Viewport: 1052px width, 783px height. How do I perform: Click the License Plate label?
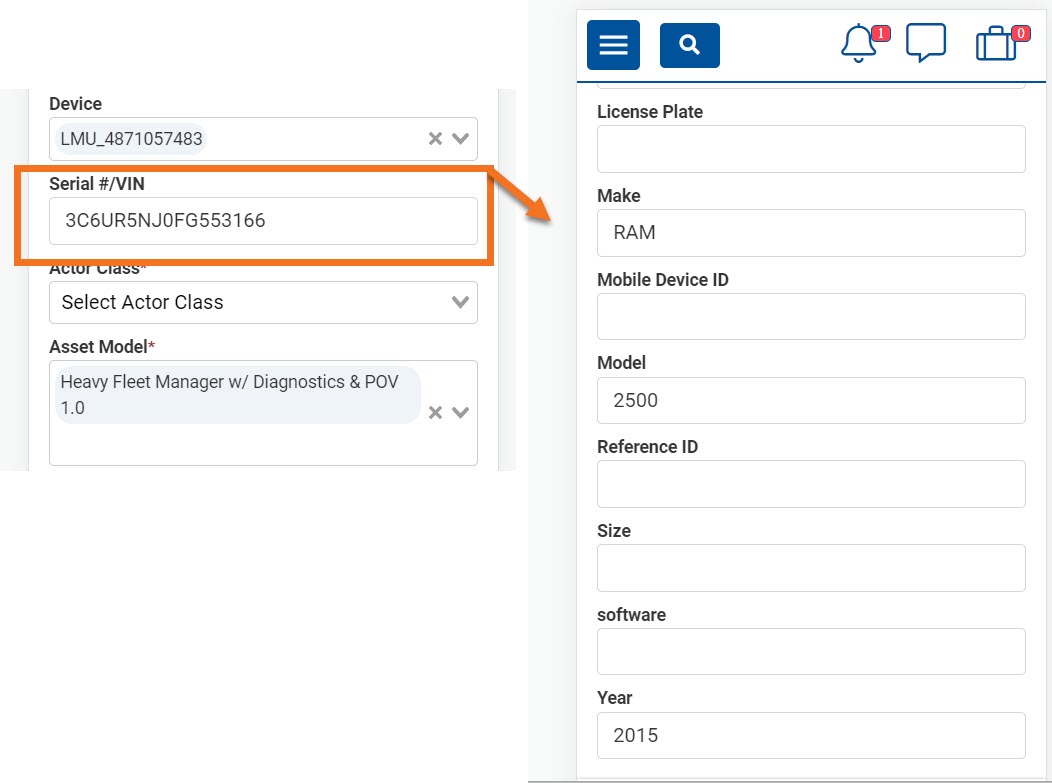tap(650, 112)
